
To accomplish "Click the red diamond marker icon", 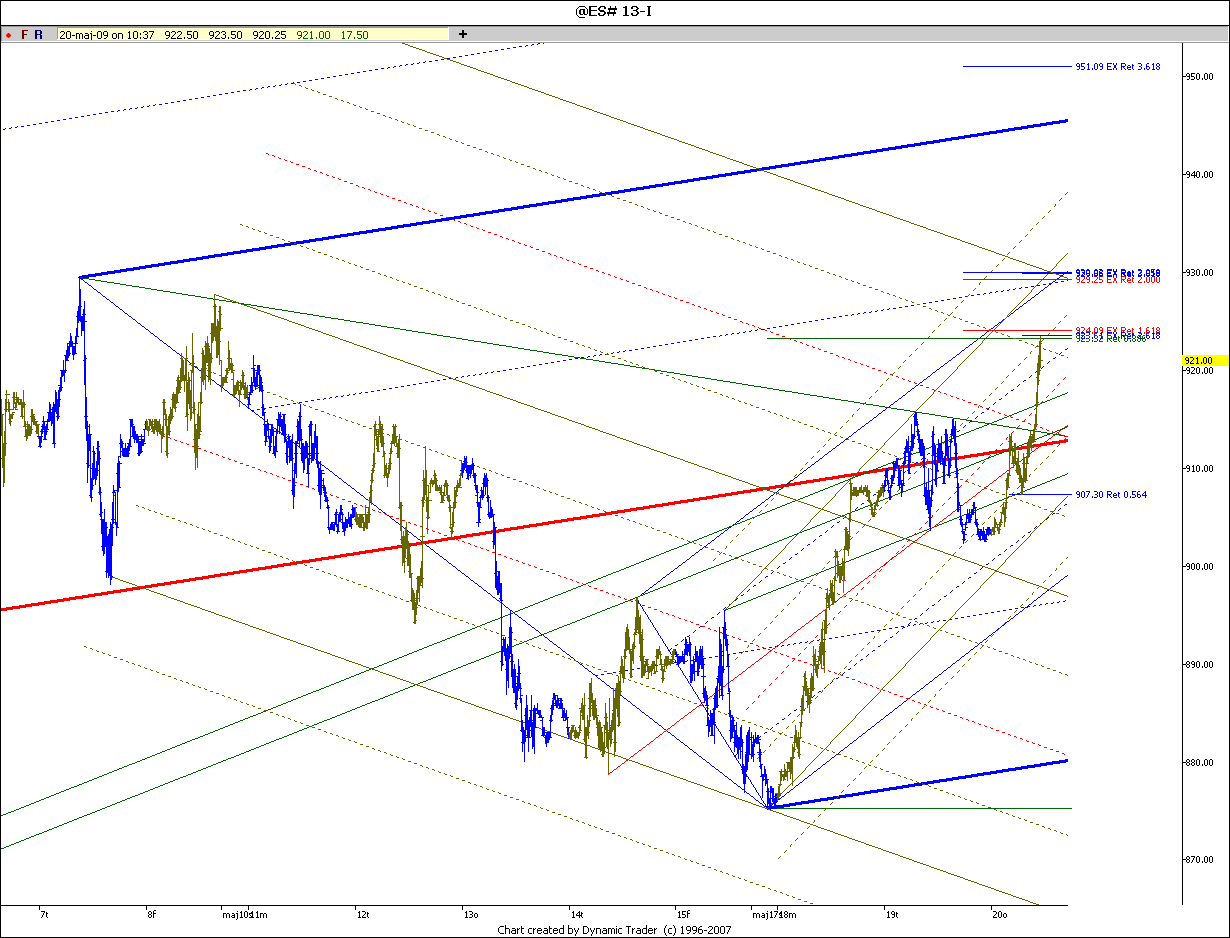I will point(8,35).
